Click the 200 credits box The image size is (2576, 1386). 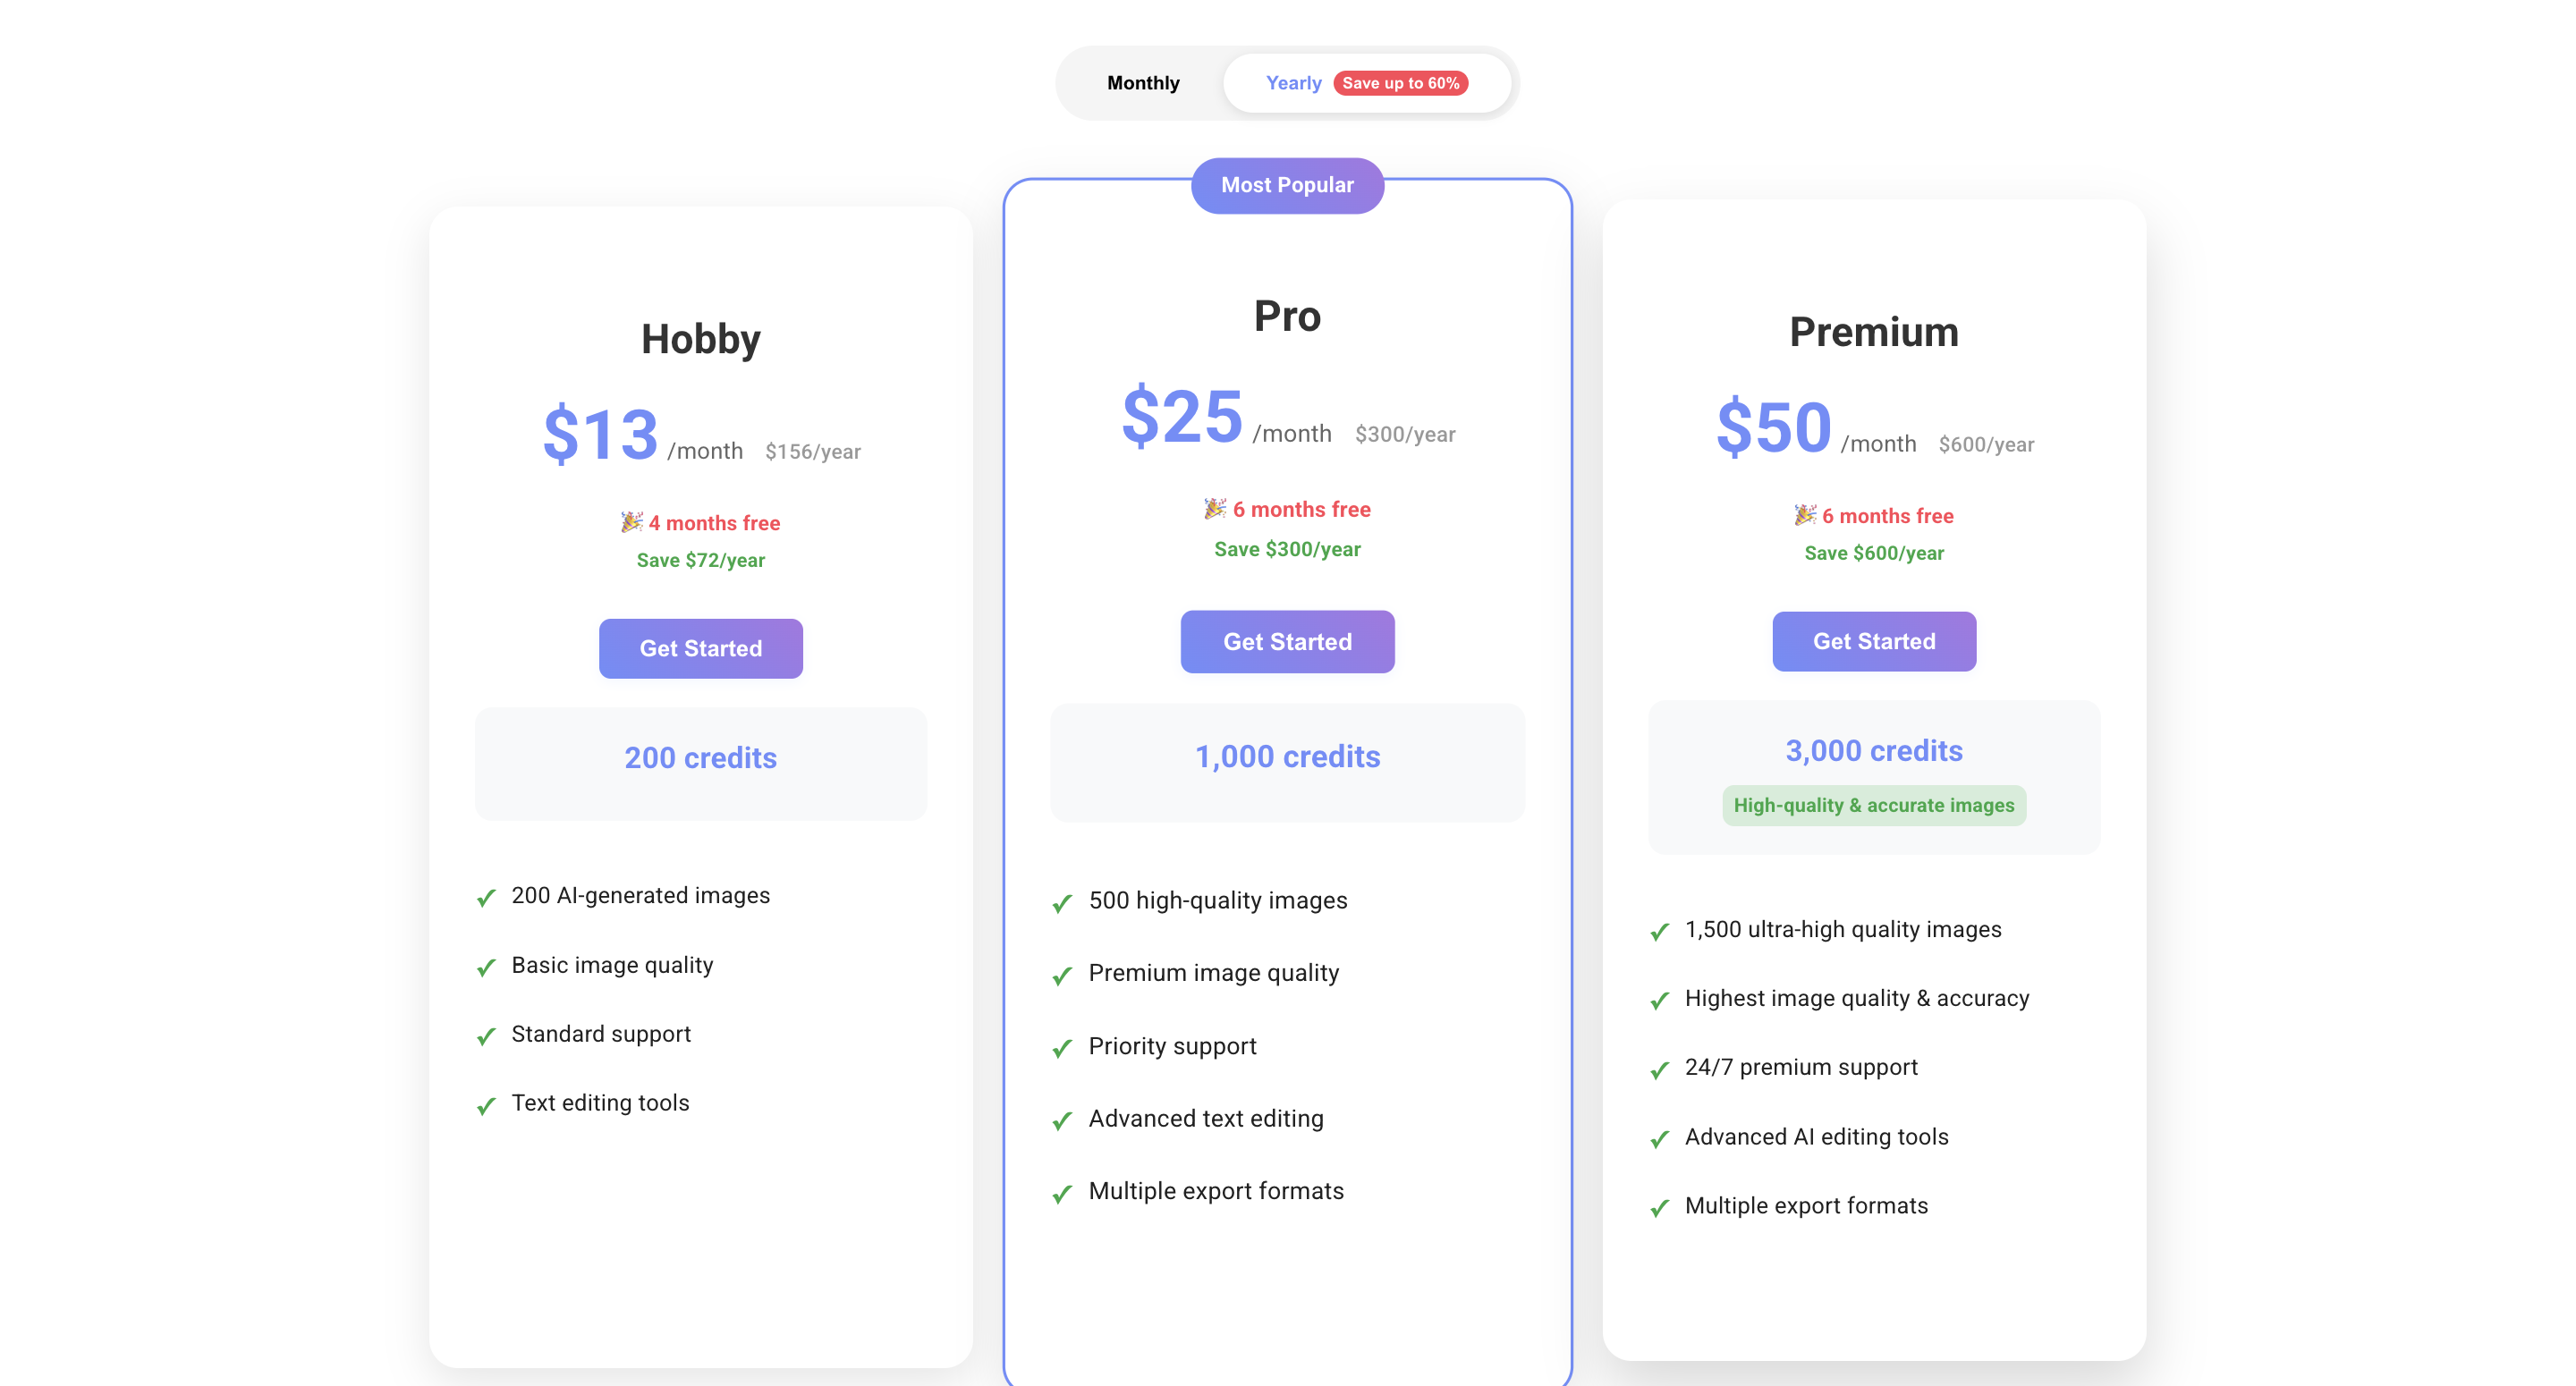click(700, 764)
